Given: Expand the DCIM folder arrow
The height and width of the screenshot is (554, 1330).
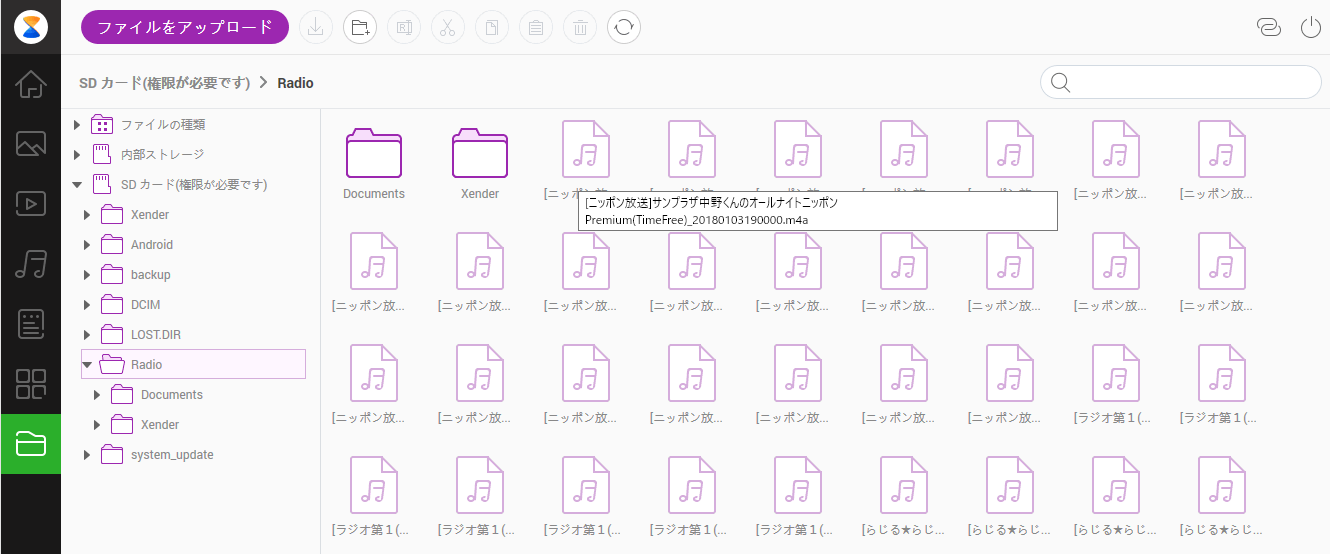Looking at the screenshot, I should pyautogui.click(x=87, y=304).
